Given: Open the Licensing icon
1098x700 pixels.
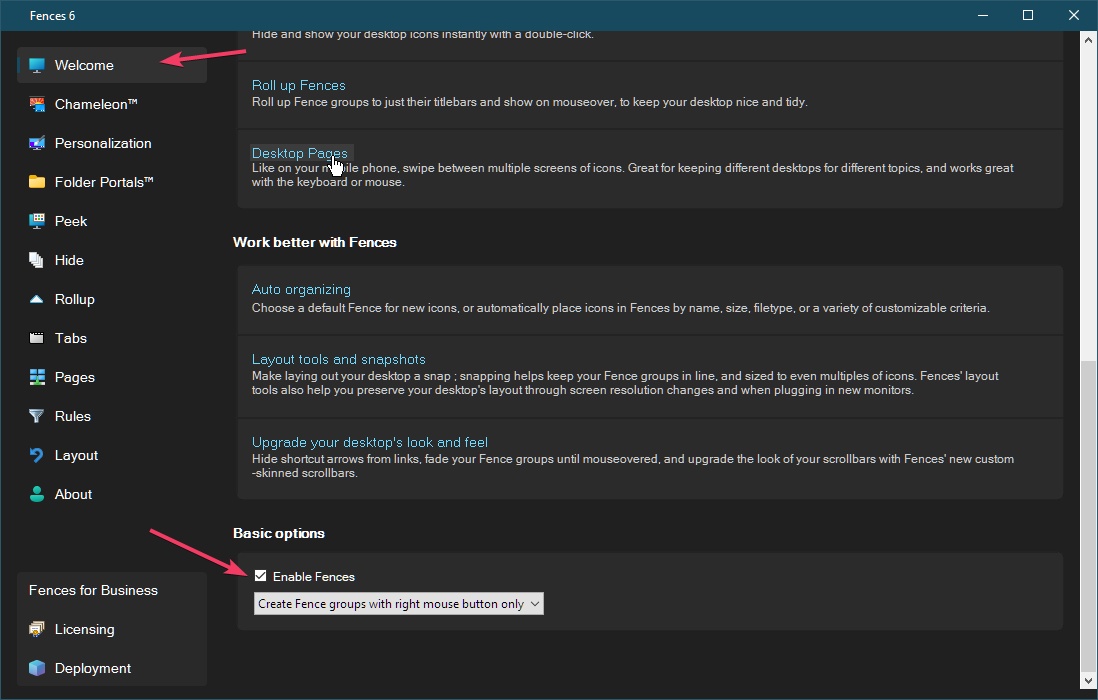Looking at the screenshot, I should tap(37, 629).
